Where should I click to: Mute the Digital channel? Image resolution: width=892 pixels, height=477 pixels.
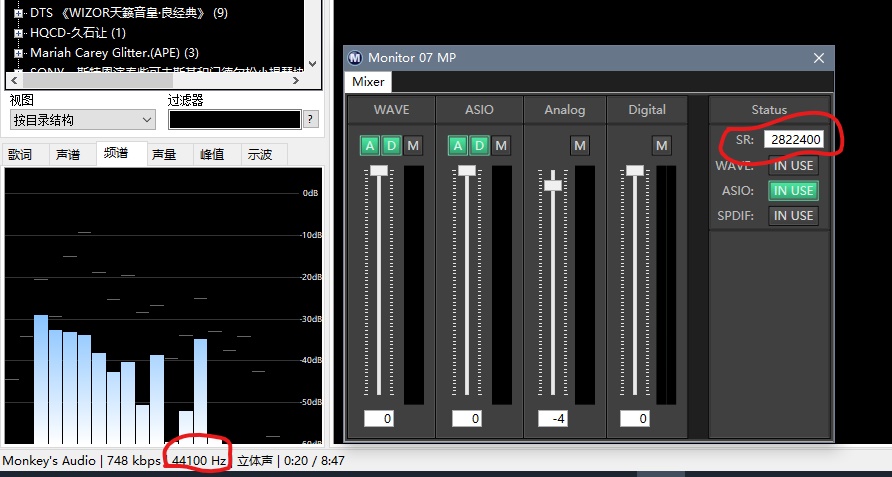click(x=661, y=146)
